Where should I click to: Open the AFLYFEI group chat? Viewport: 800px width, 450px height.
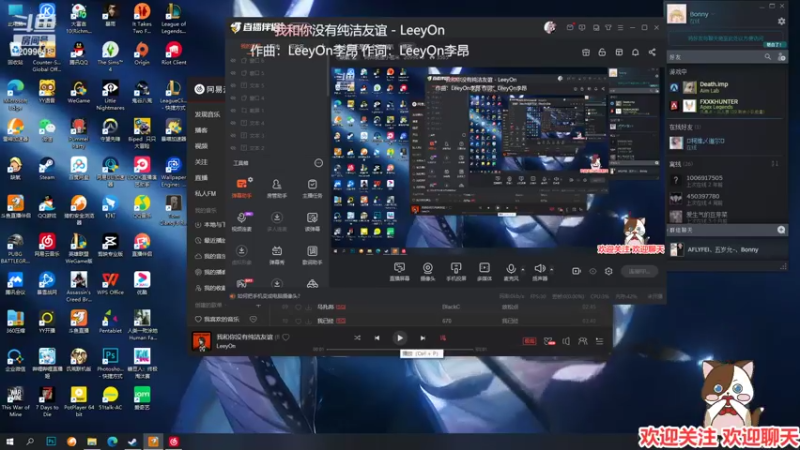tap(724, 249)
